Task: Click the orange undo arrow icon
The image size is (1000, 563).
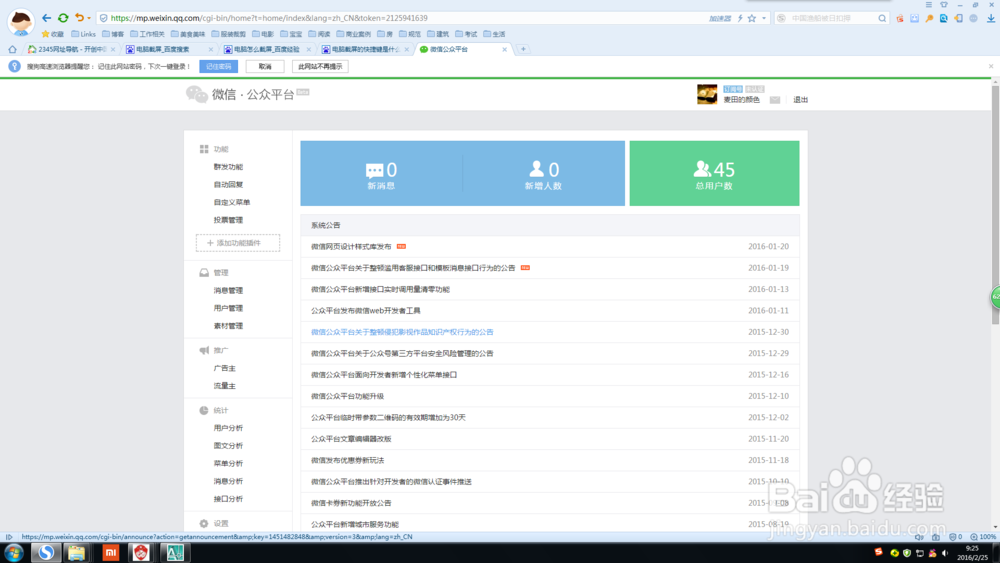Action: pos(79,18)
